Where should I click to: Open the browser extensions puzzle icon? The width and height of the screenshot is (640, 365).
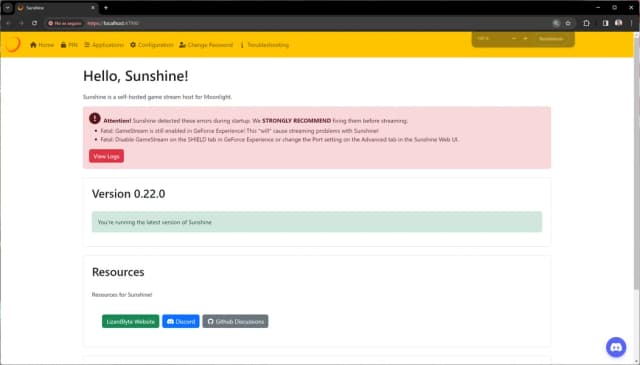click(x=587, y=23)
